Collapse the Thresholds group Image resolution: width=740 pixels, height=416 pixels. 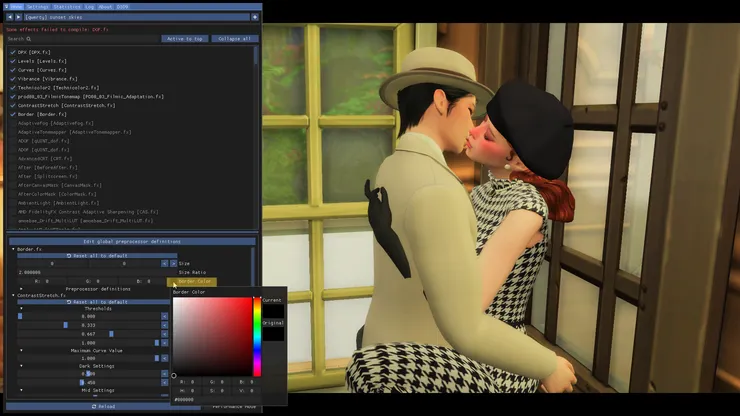[21, 308]
